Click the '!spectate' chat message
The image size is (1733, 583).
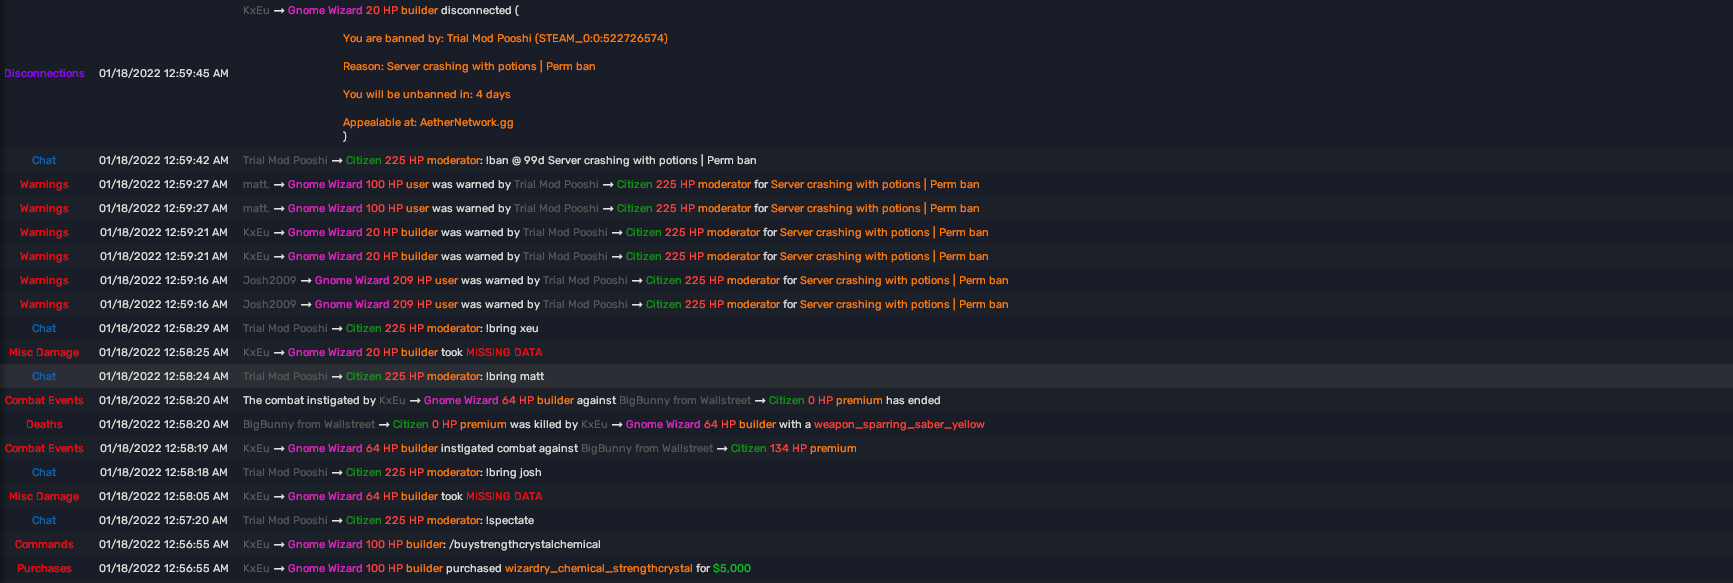tap(510, 521)
